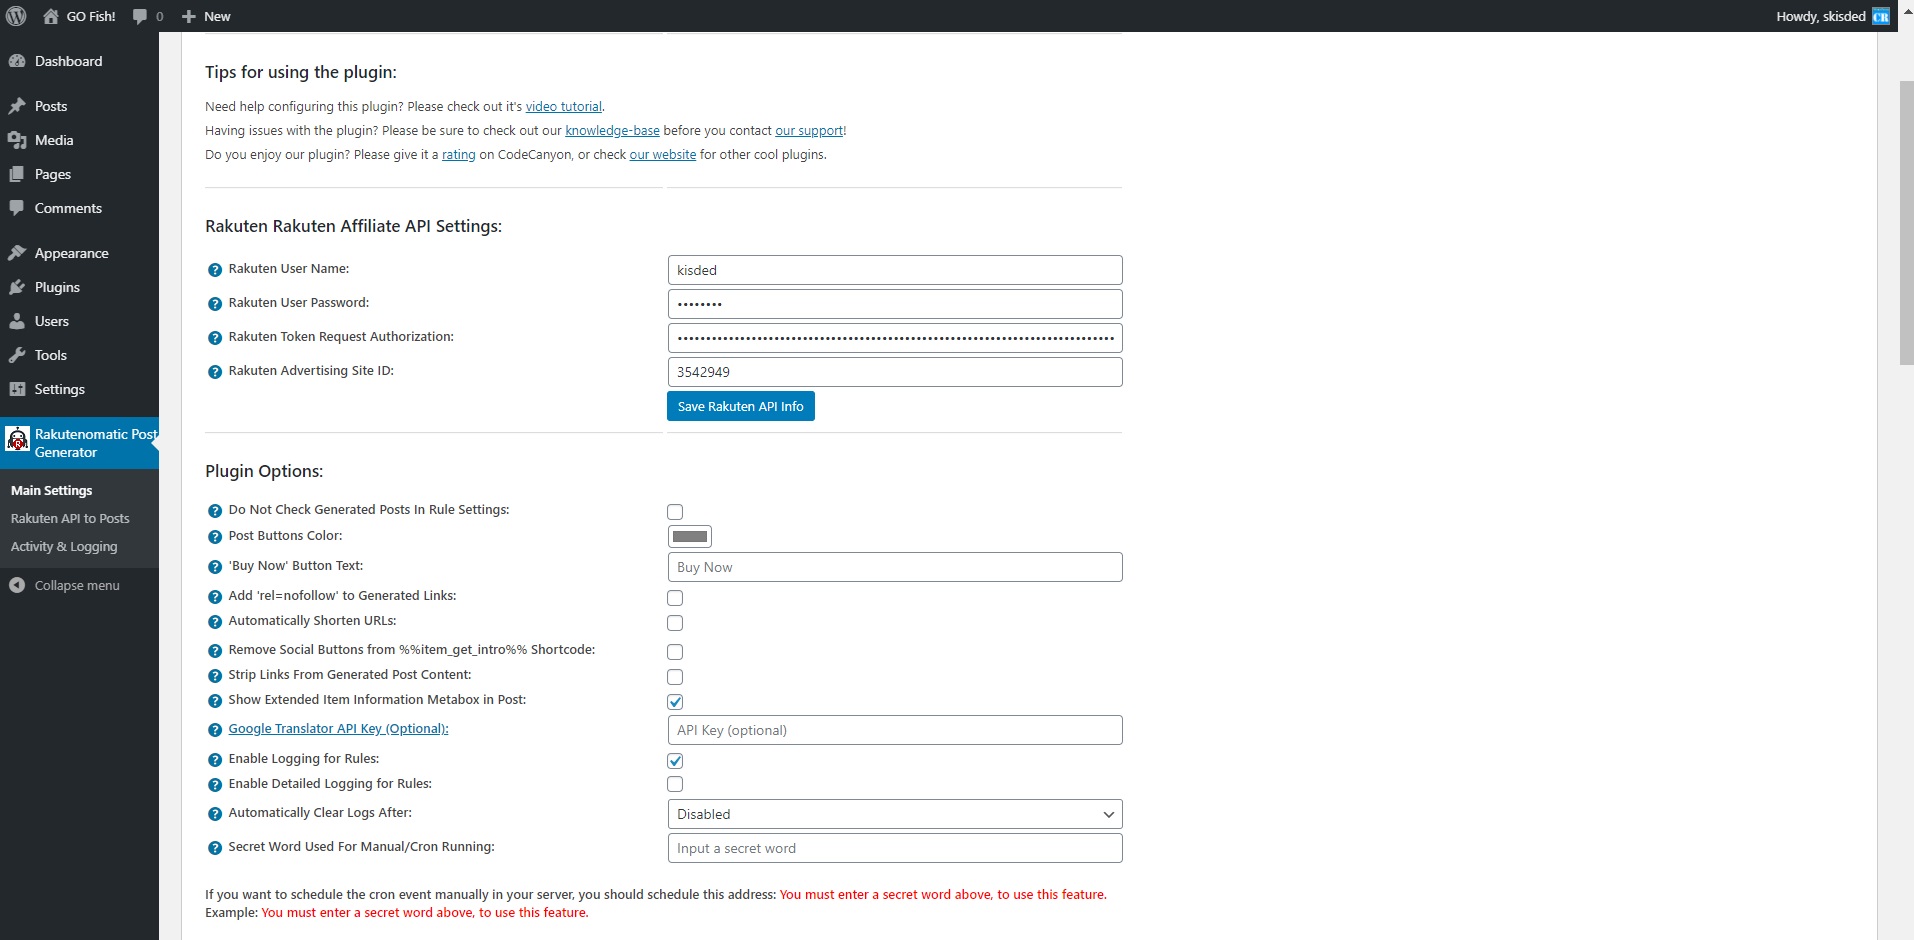Click the Google Translator API Key field
The height and width of the screenshot is (940, 1914).
(894, 730)
